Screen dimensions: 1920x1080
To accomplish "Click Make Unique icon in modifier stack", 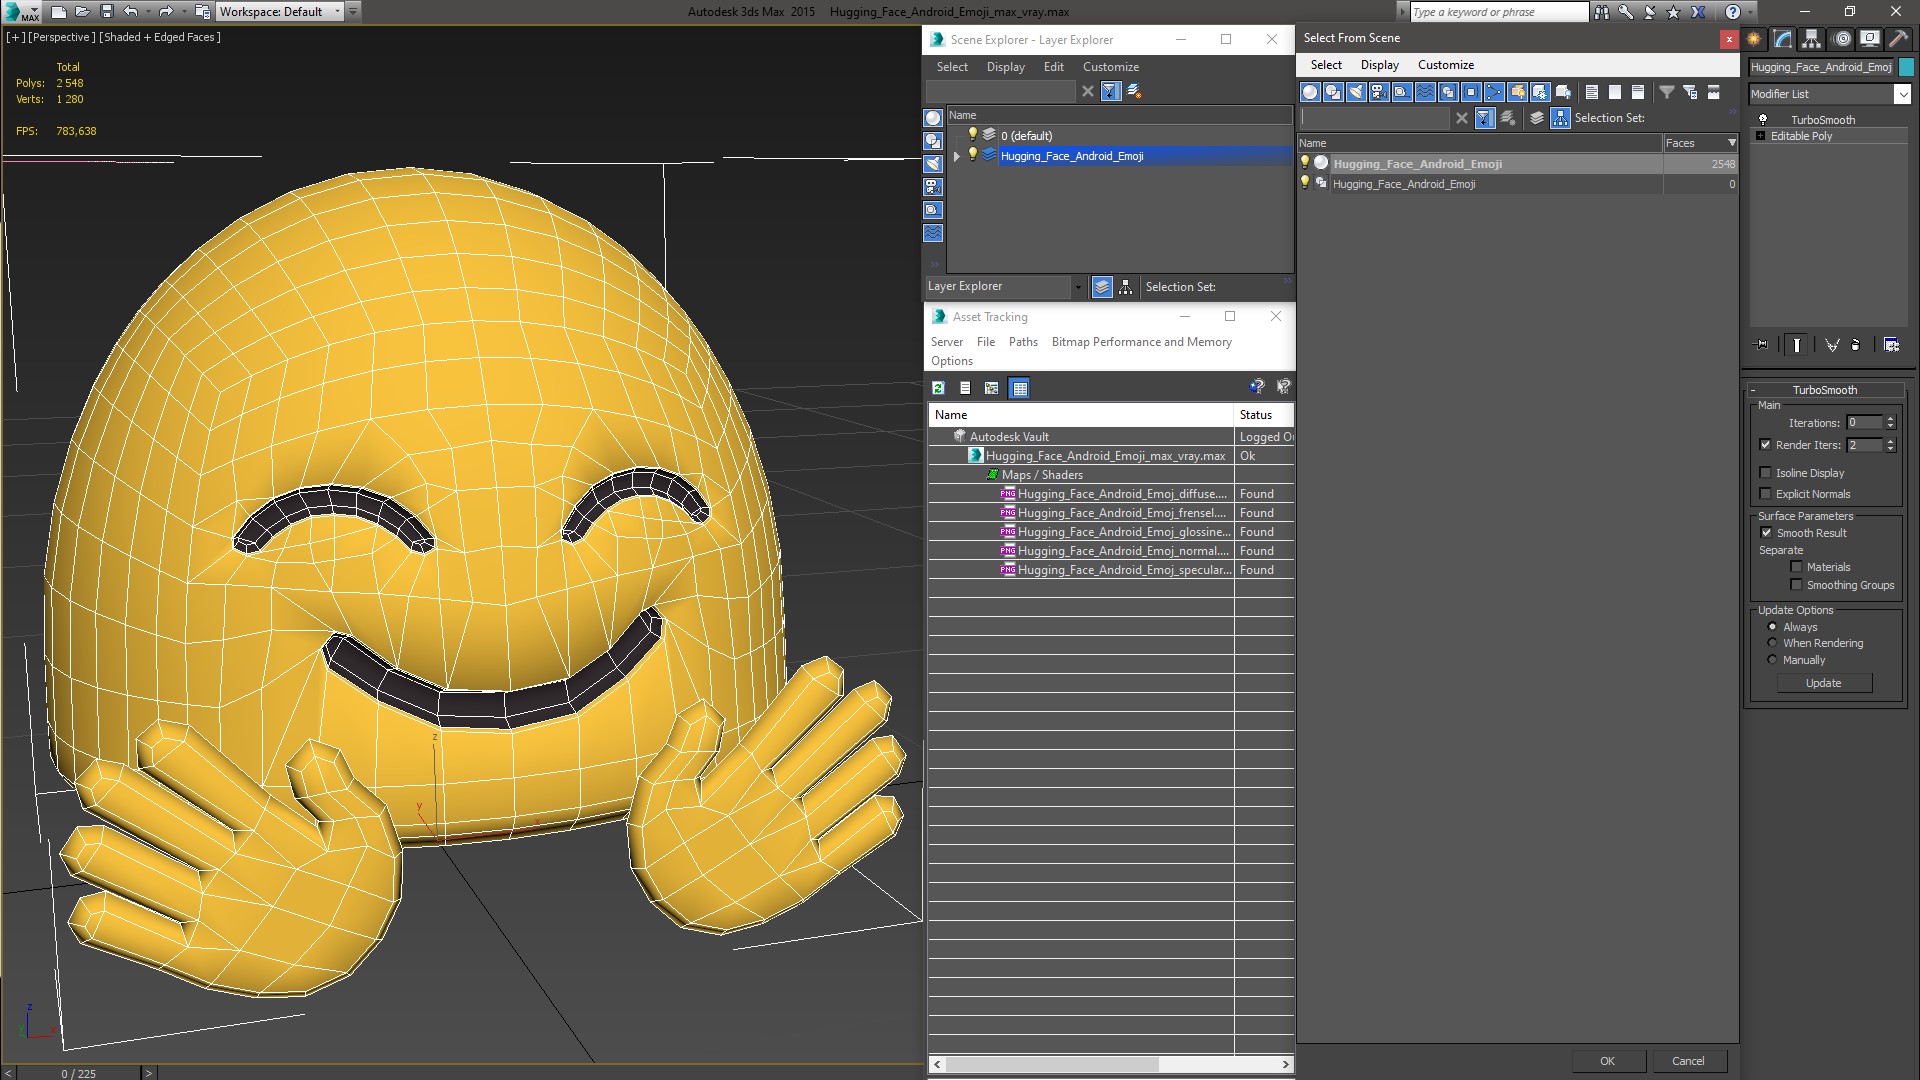I will pyautogui.click(x=1832, y=345).
